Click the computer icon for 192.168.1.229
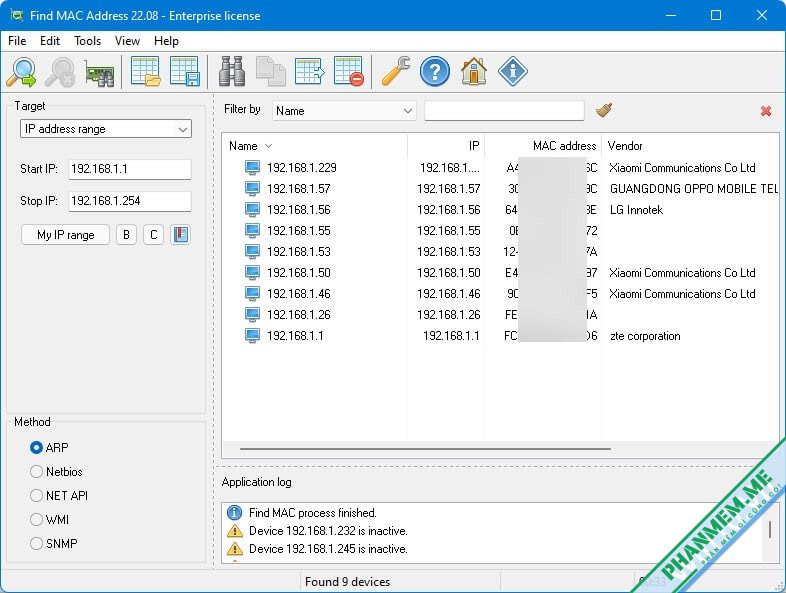 tap(252, 167)
